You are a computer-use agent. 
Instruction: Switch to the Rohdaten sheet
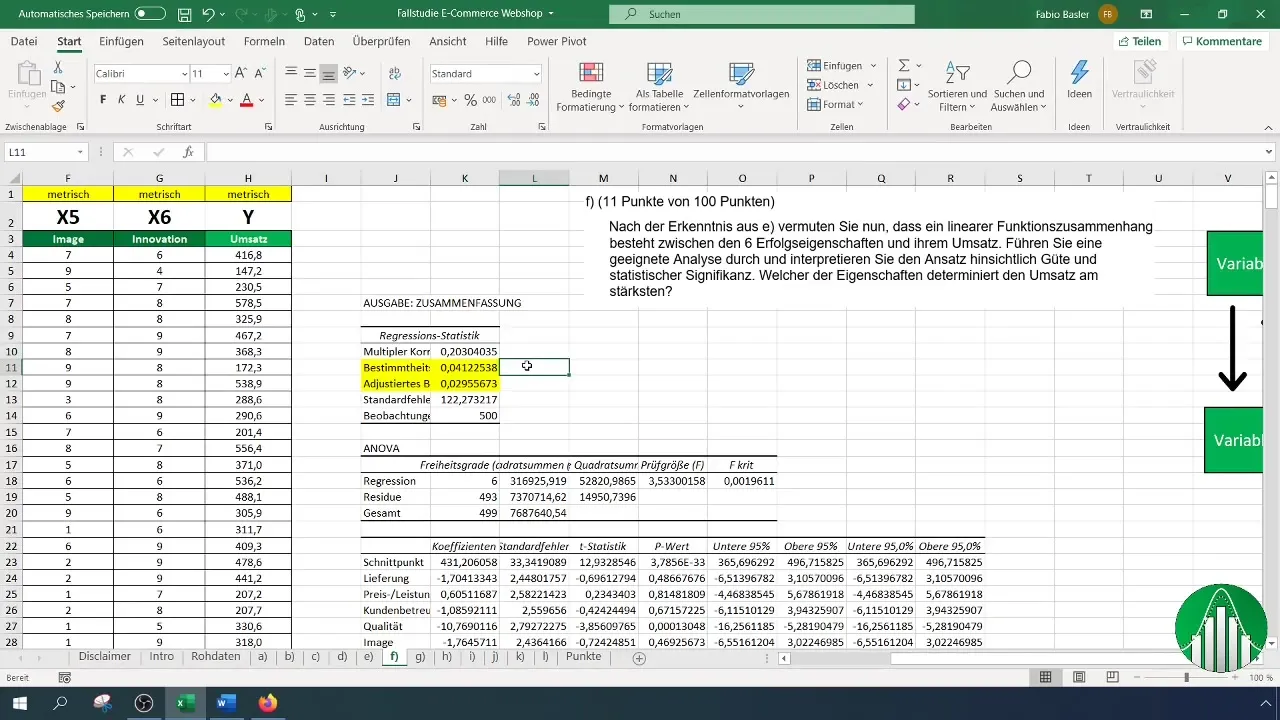tap(215, 657)
